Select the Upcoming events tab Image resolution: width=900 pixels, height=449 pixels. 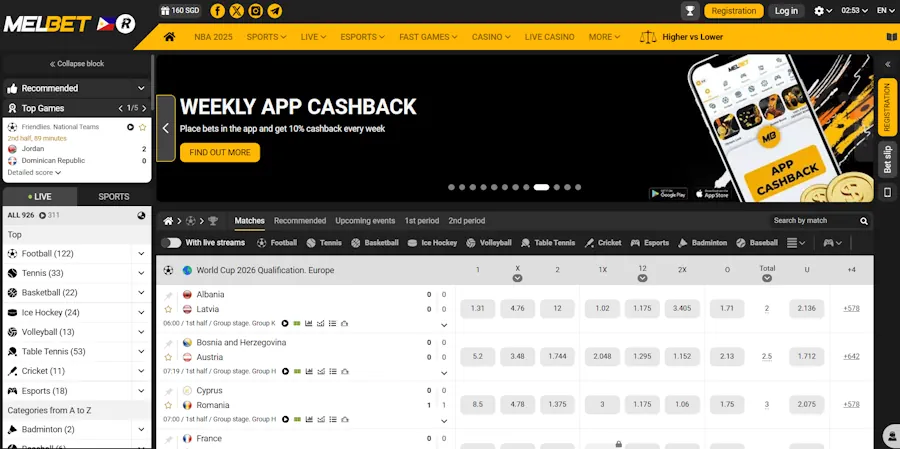tap(365, 221)
